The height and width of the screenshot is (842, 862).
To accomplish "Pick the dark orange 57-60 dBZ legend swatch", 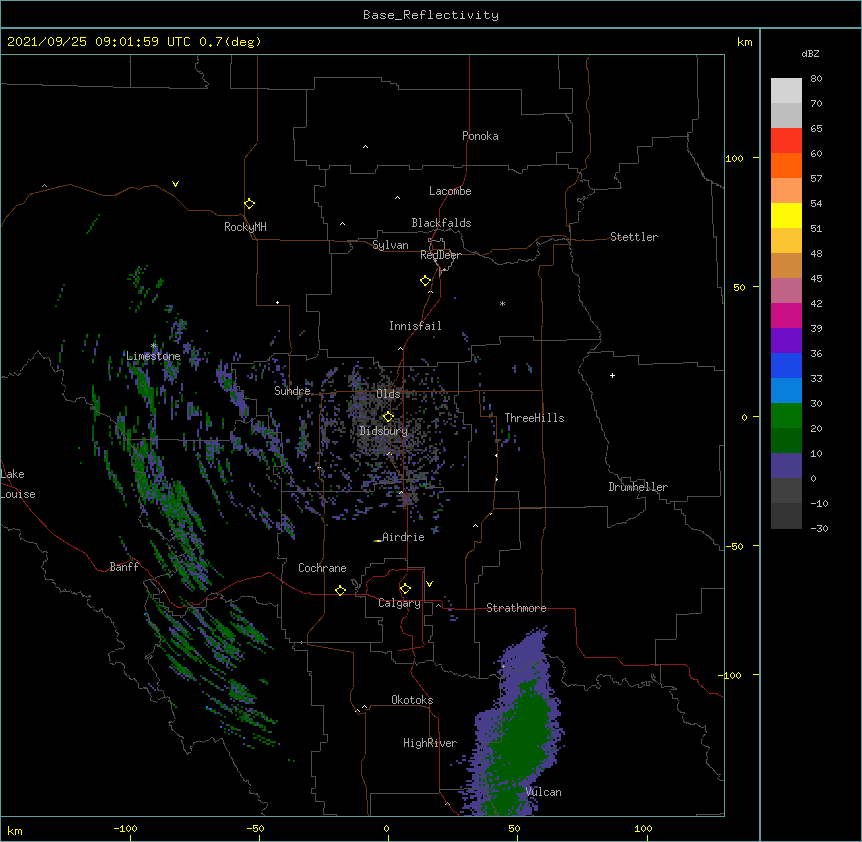I will point(786,165).
